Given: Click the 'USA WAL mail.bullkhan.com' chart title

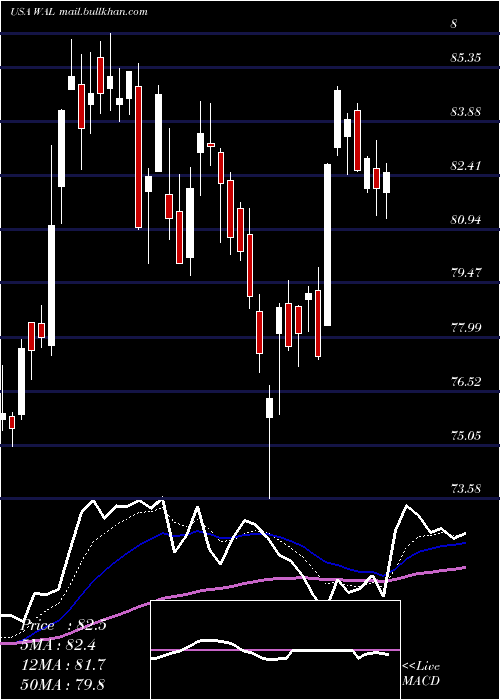Looking at the screenshot, I should coord(79,12).
